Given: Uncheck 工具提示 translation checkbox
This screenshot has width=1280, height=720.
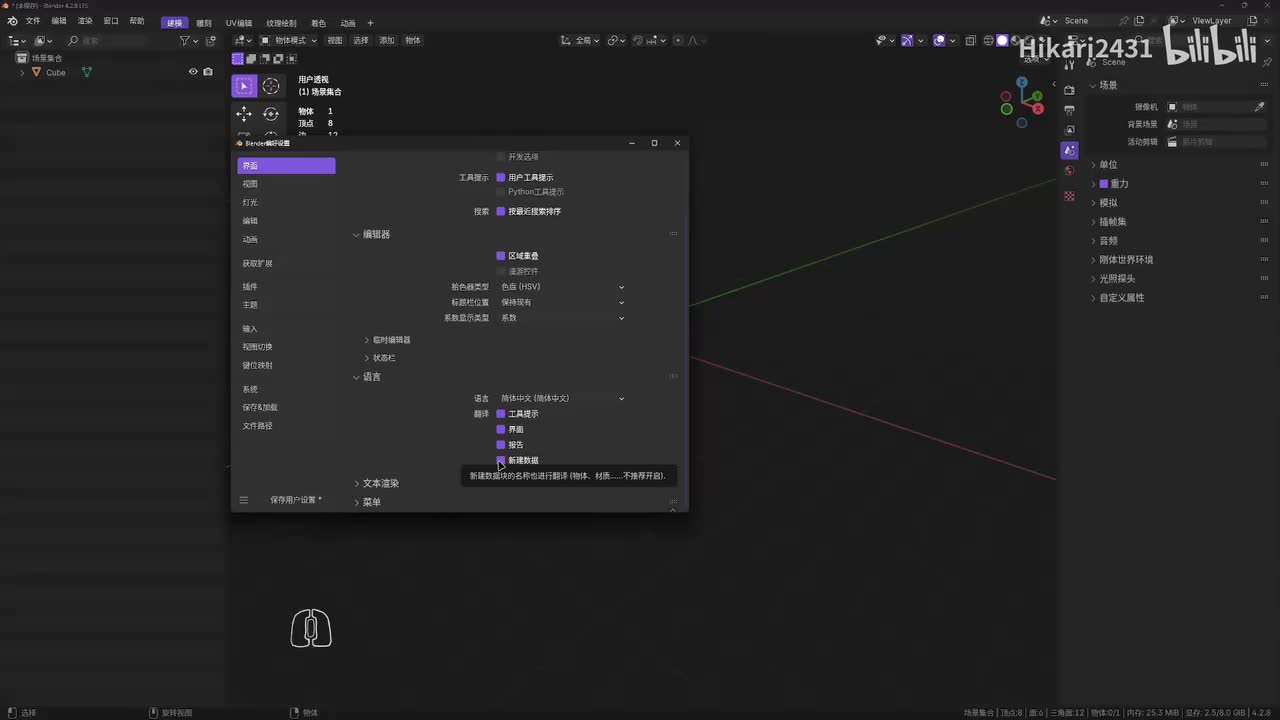Looking at the screenshot, I should point(501,414).
